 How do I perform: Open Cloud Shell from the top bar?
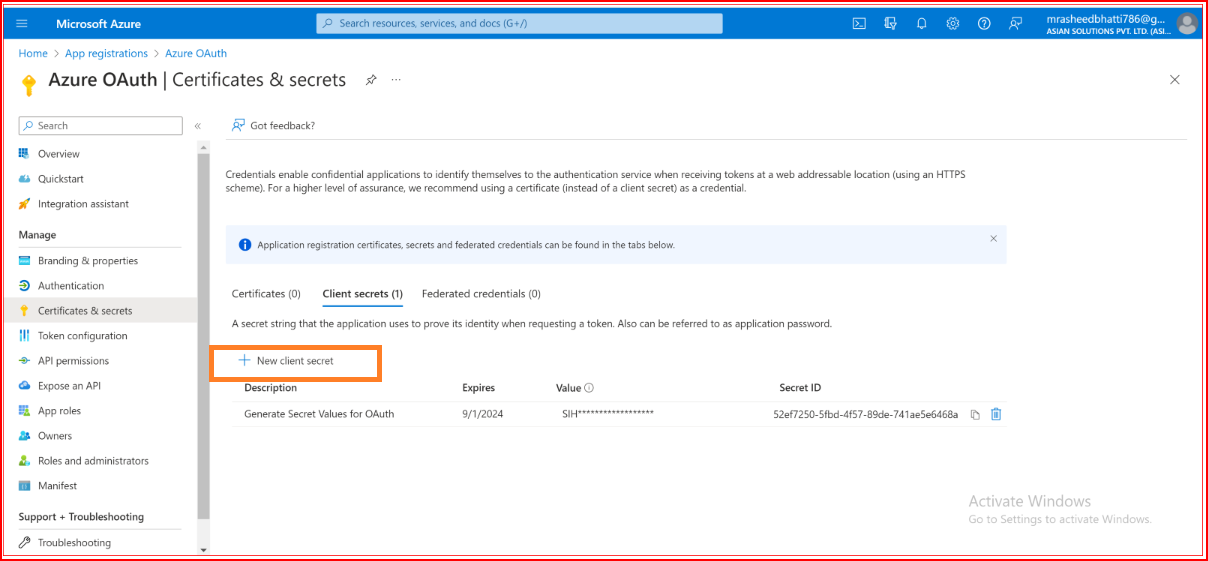pyautogui.click(x=859, y=23)
